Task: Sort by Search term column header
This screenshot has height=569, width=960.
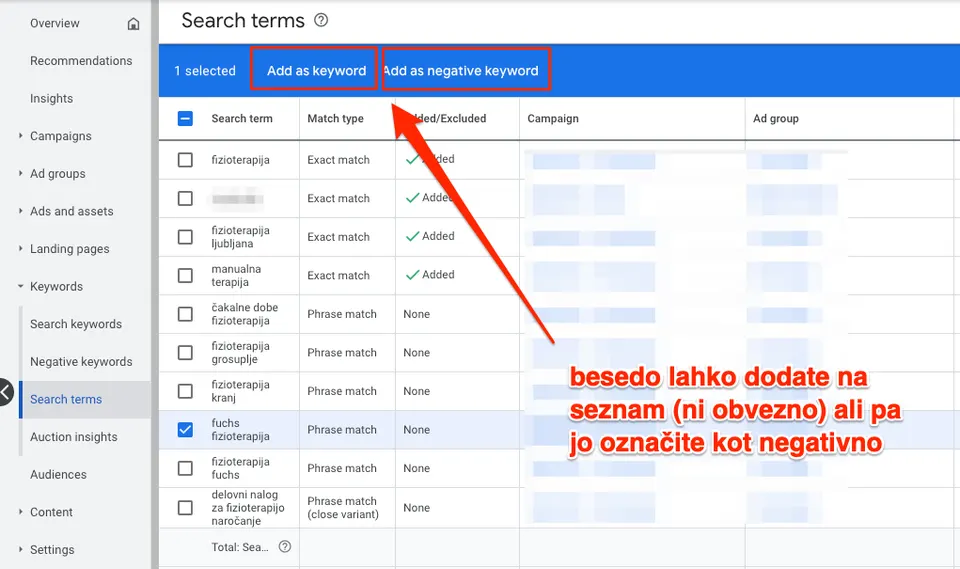Action: (x=242, y=118)
